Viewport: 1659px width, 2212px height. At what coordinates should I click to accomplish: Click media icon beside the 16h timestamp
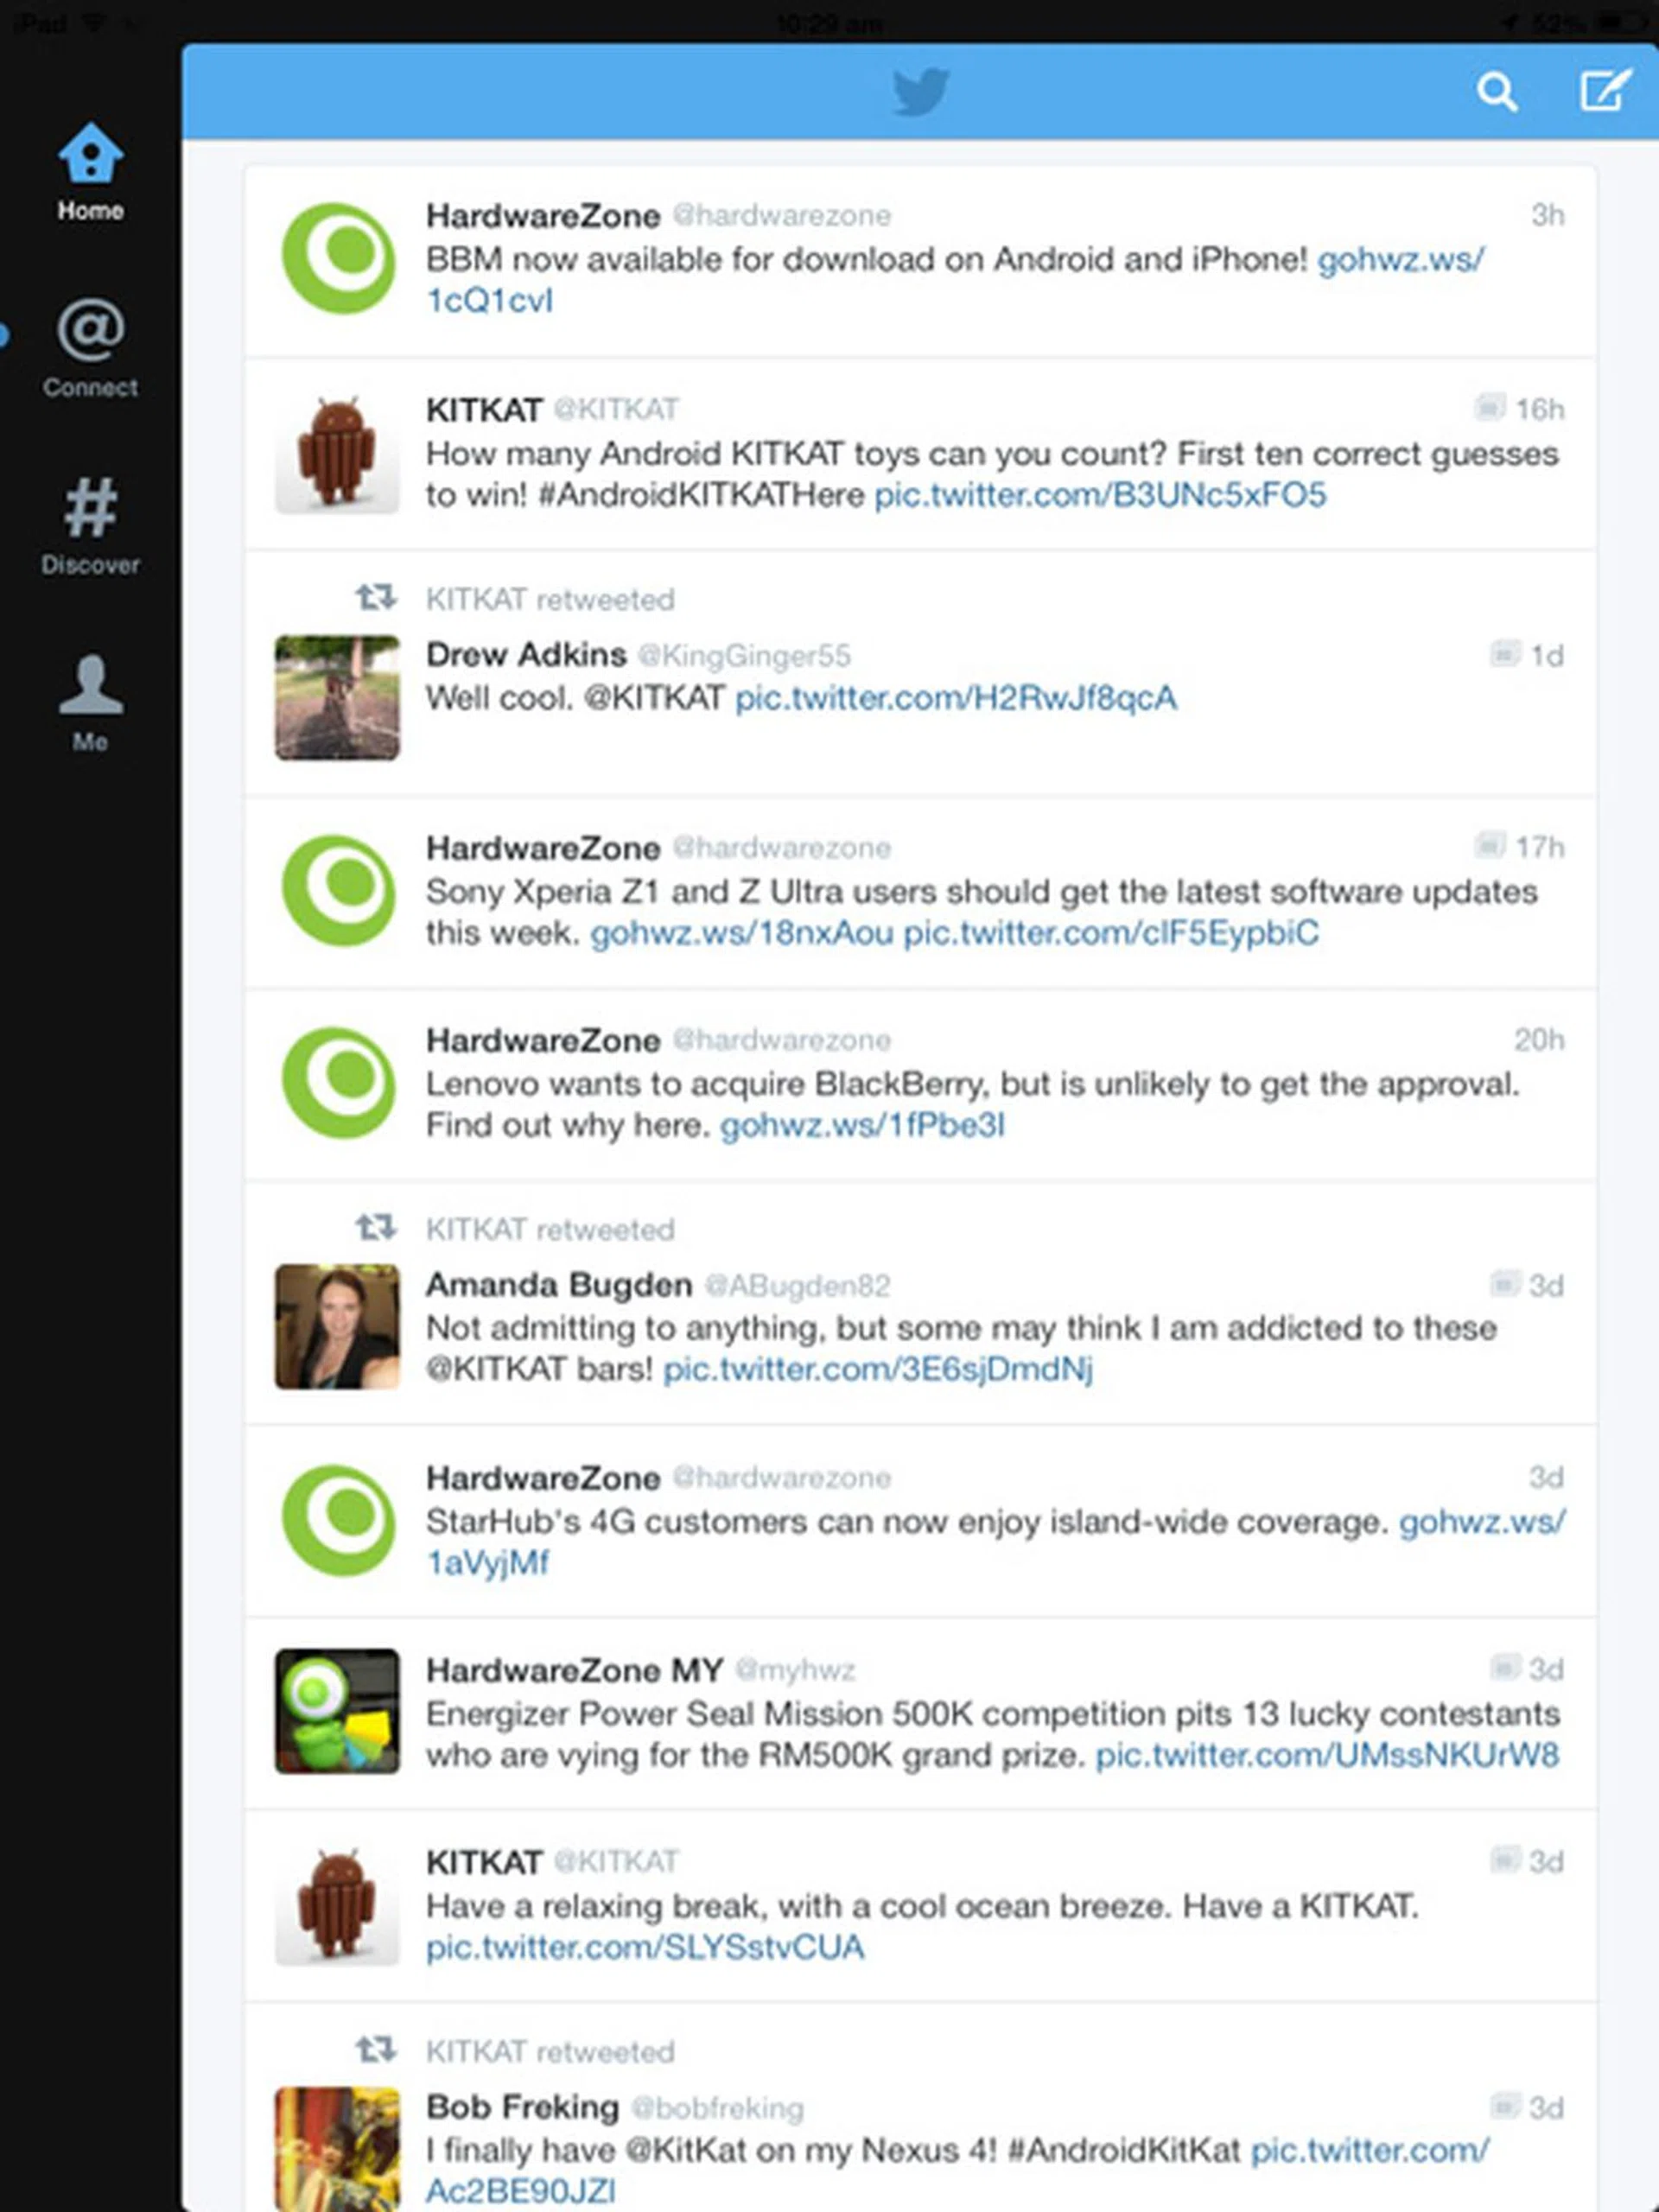tap(1489, 407)
